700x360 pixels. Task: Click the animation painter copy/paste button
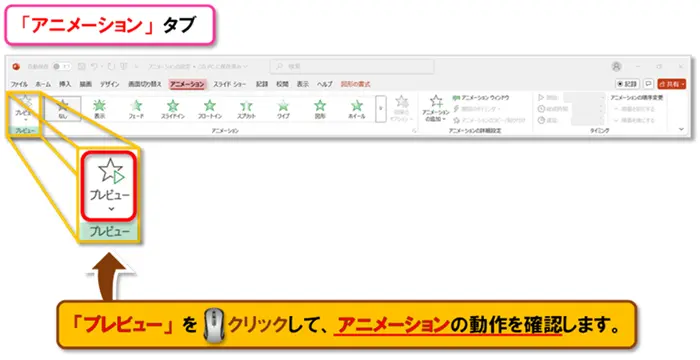489,120
